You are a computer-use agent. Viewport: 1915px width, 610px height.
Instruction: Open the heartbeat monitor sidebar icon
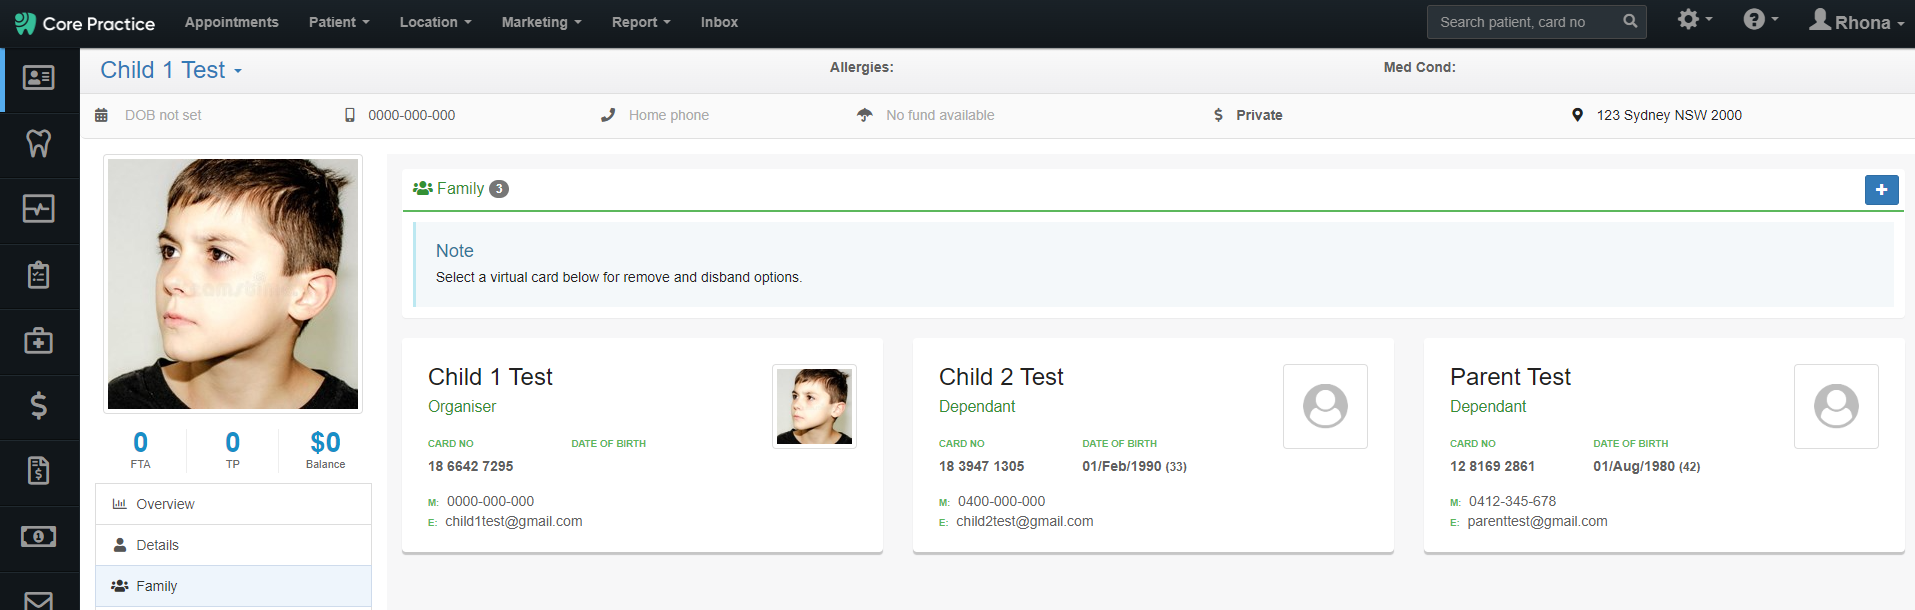39,209
